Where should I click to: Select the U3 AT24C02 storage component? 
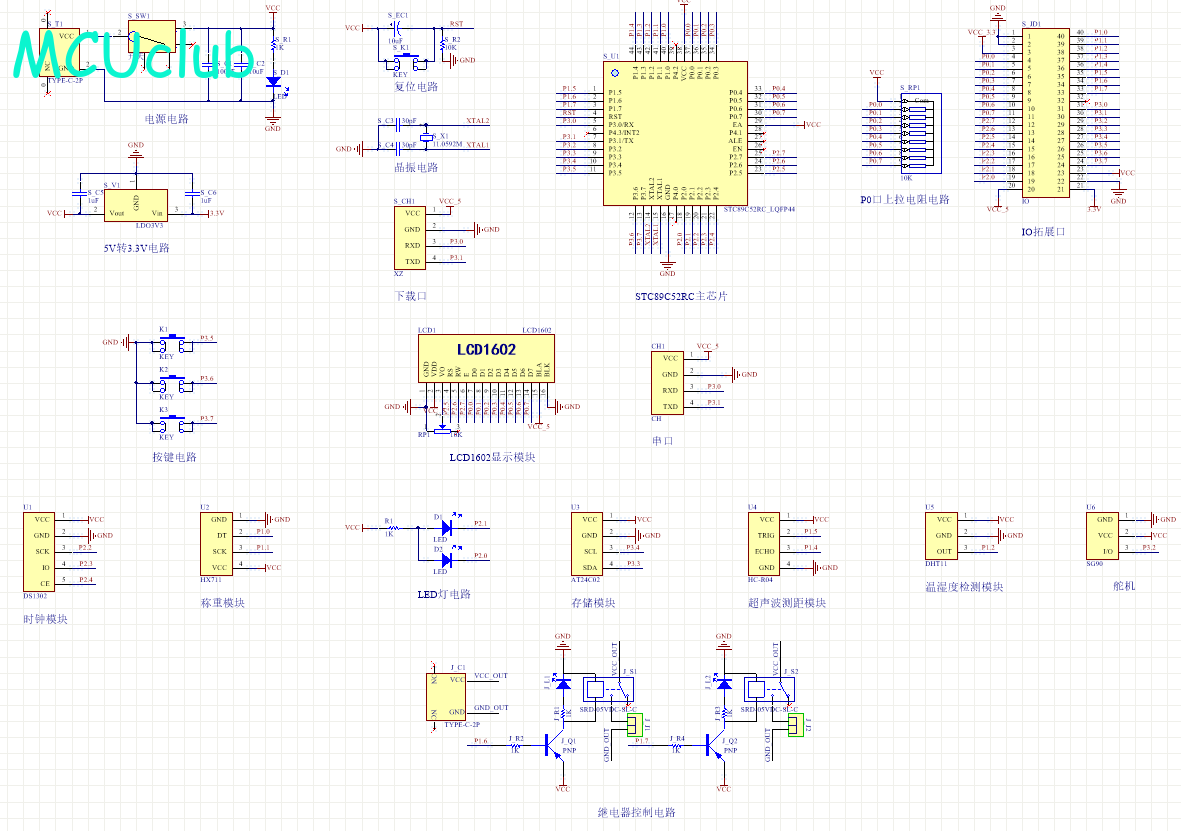586,544
